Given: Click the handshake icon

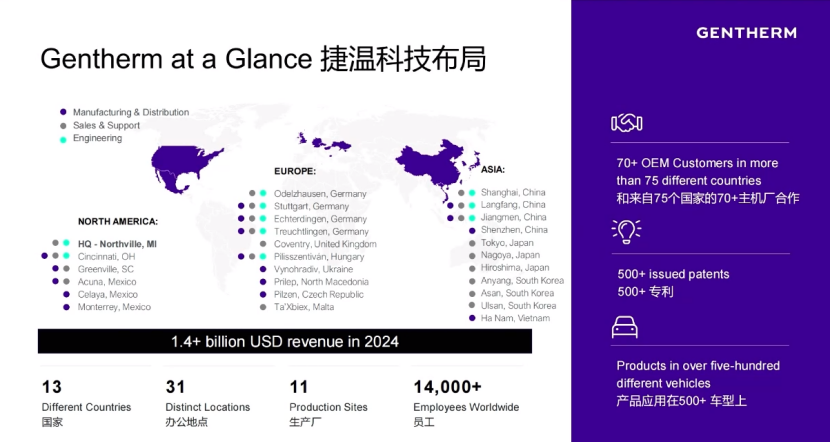Looking at the screenshot, I should [x=626, y=123].
